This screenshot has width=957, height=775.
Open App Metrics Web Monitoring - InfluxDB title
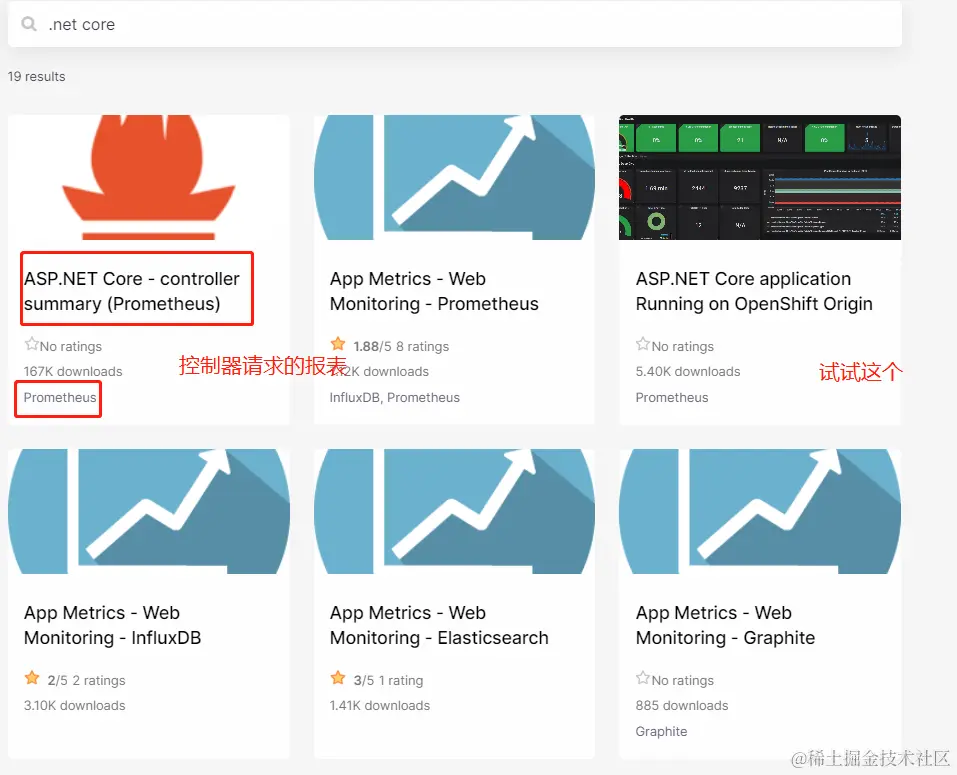(x=113, y=625)
